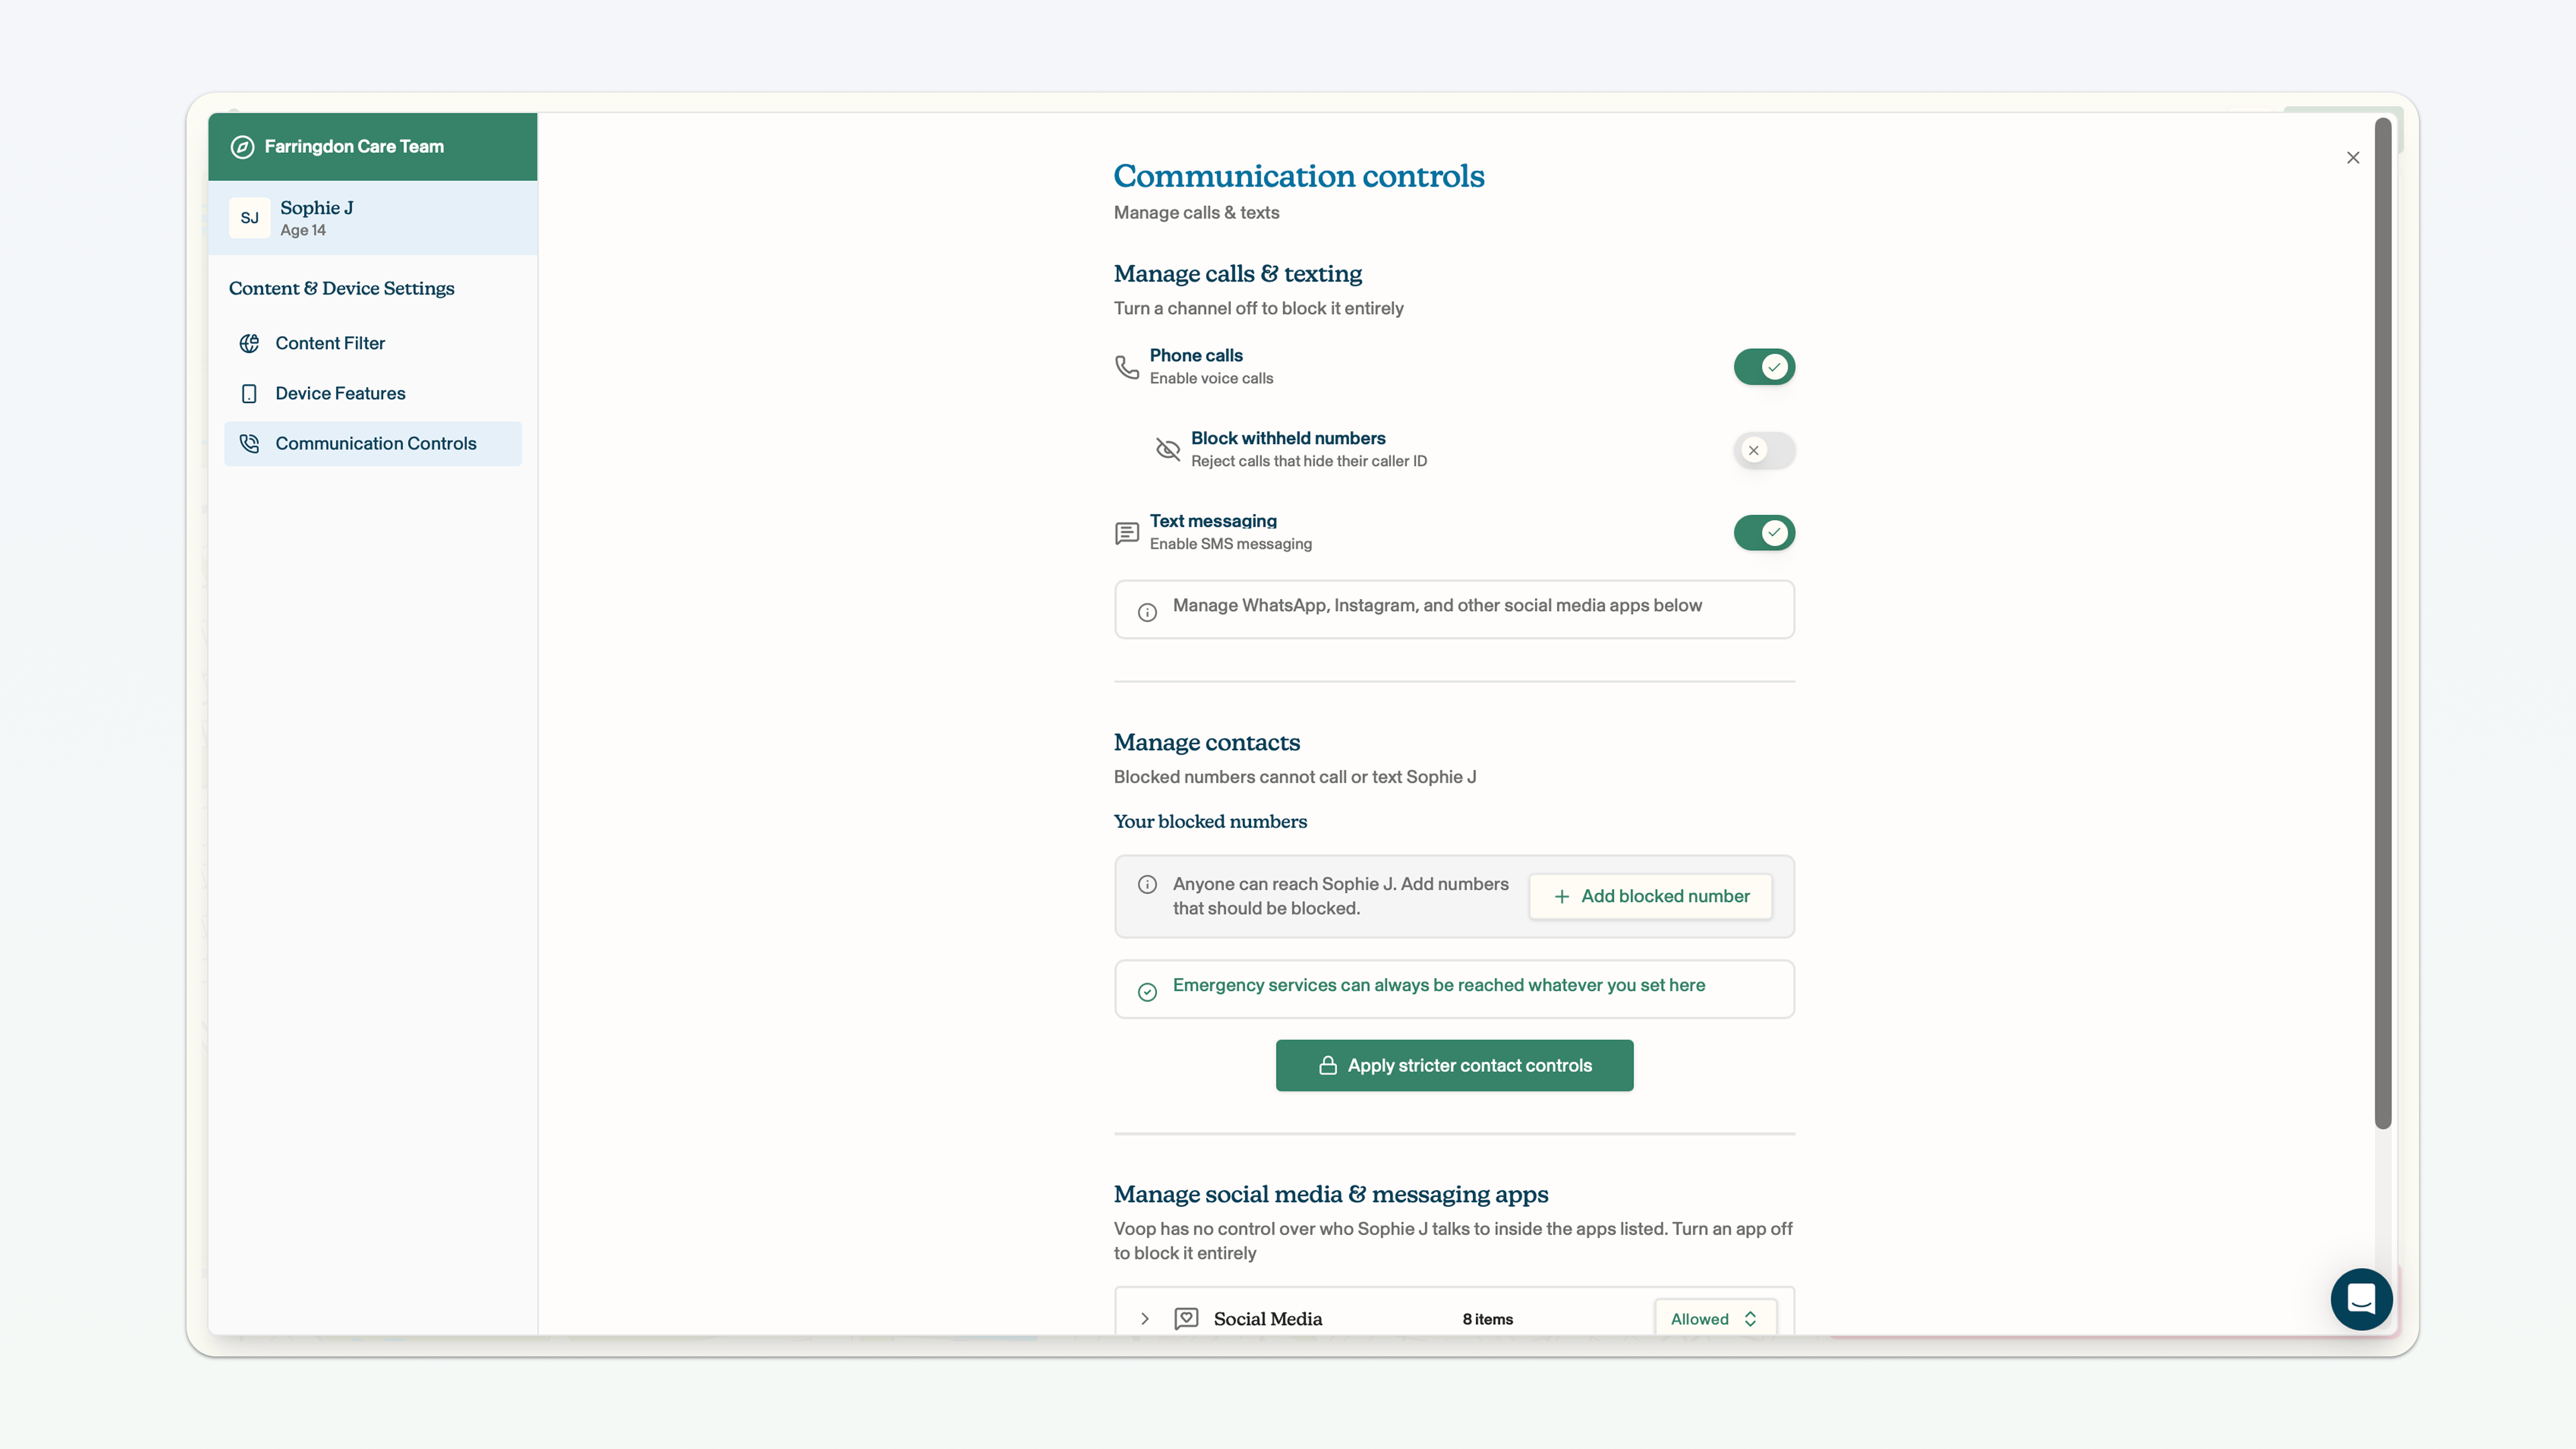Close the communication controls dialog

[2353, 158]
